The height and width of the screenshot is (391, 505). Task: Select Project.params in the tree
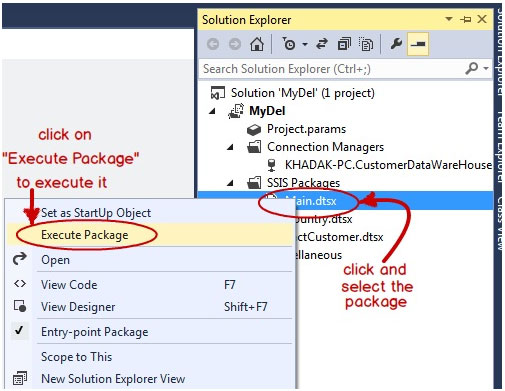click(306, 129)
